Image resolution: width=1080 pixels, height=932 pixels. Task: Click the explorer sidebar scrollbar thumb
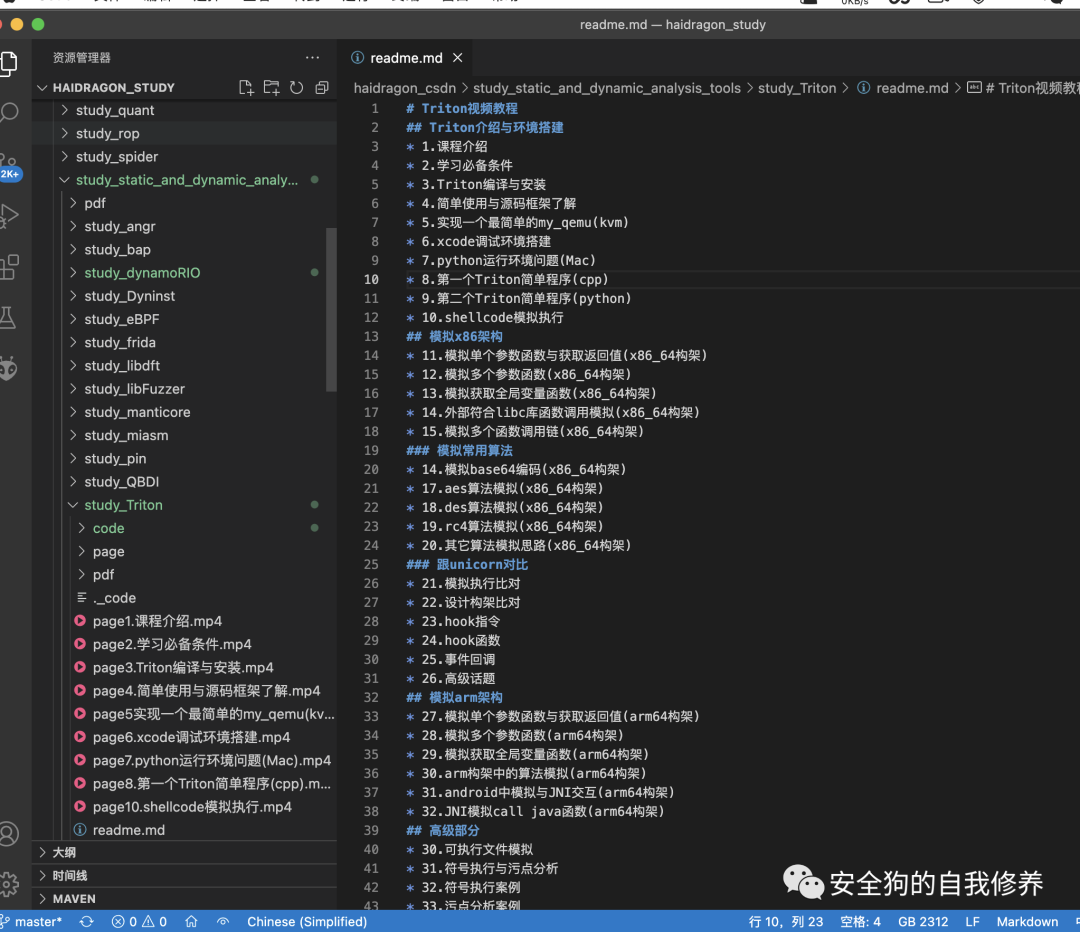pos(331,309)
